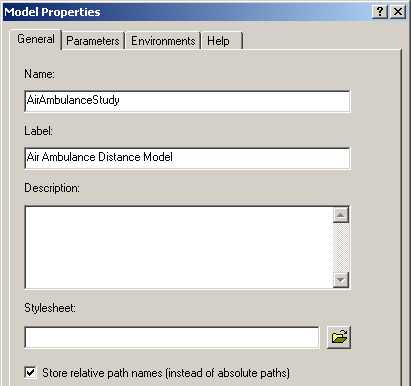Place cursor in the Stylesheet path field
The image size is (411, 386).
pos(172,337)
